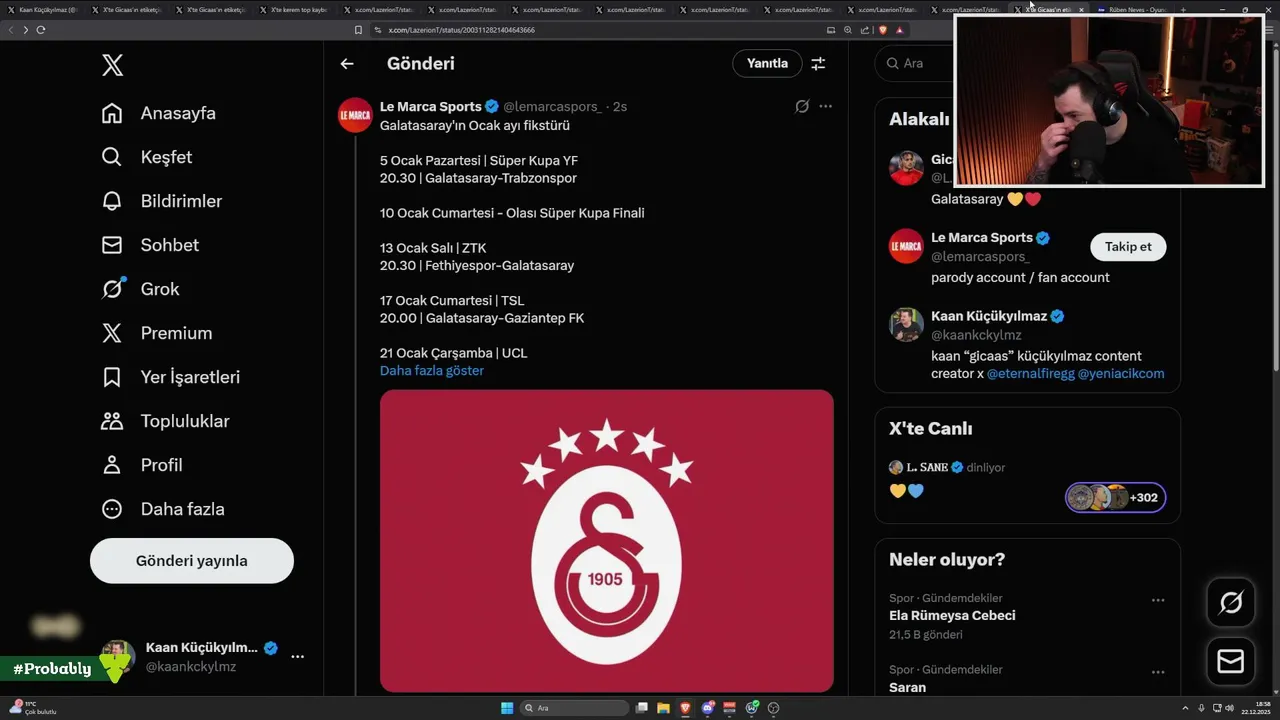Click browser reload button
This screenshot has height=720, width=1280.
[41, 30]
